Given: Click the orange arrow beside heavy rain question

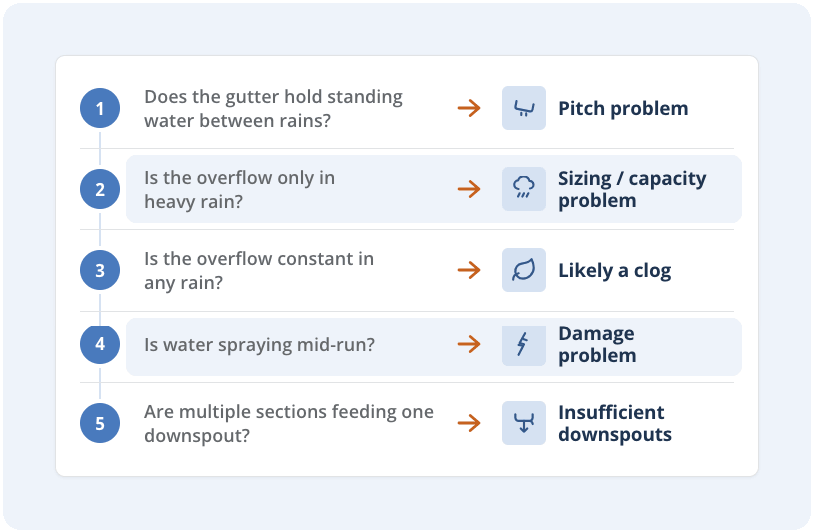Looking at the screenshot, I should point(469,189).
